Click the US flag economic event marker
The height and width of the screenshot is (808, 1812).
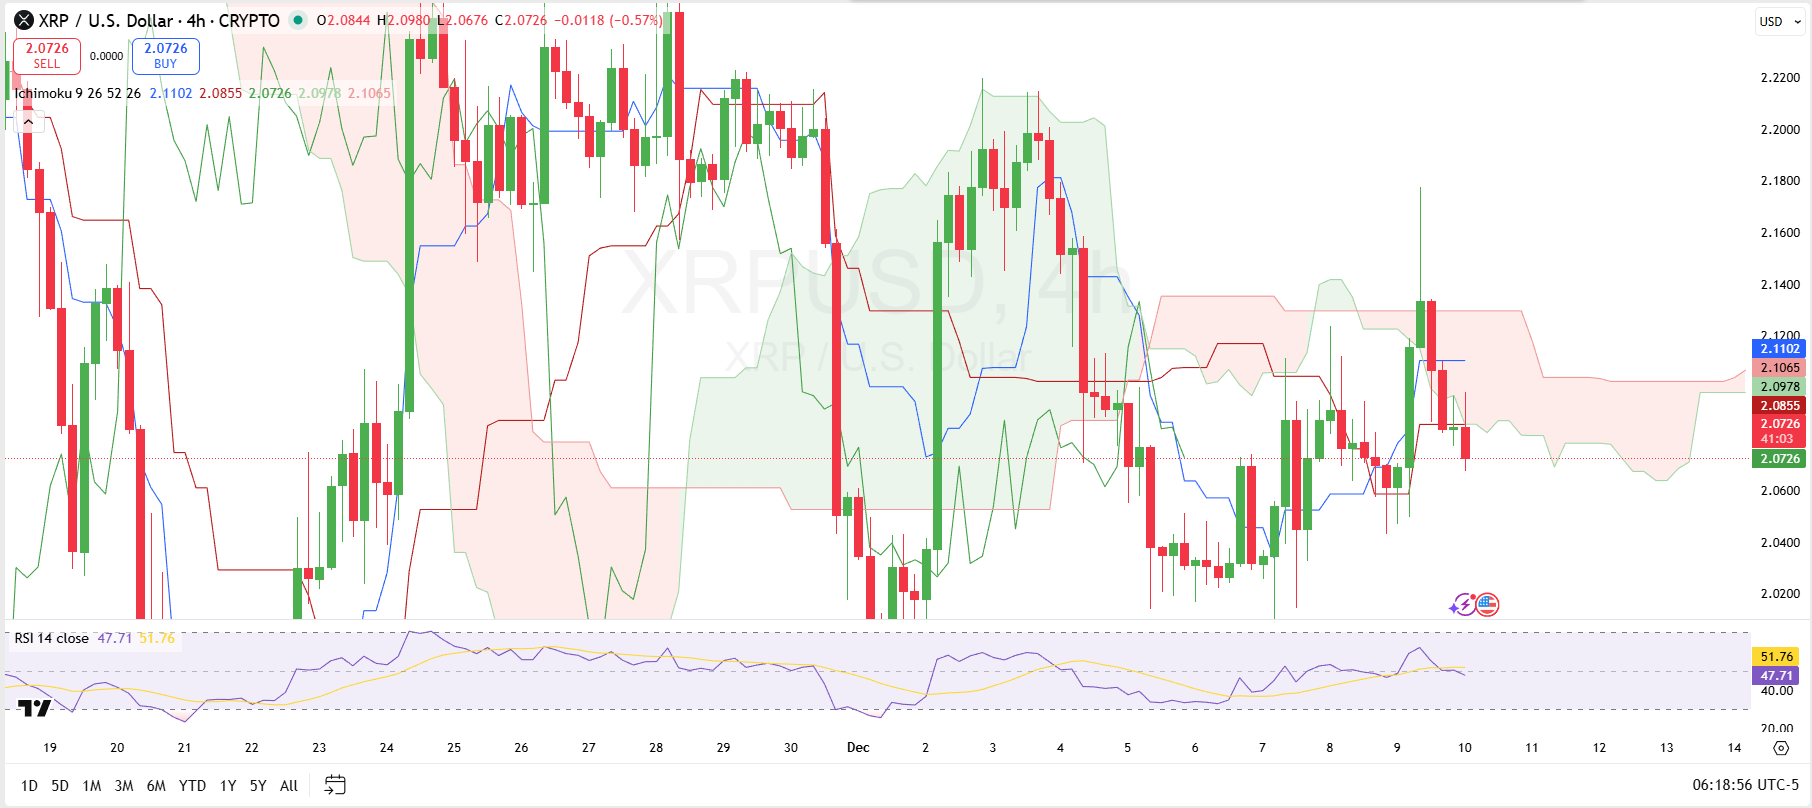tap(1487, 604)
